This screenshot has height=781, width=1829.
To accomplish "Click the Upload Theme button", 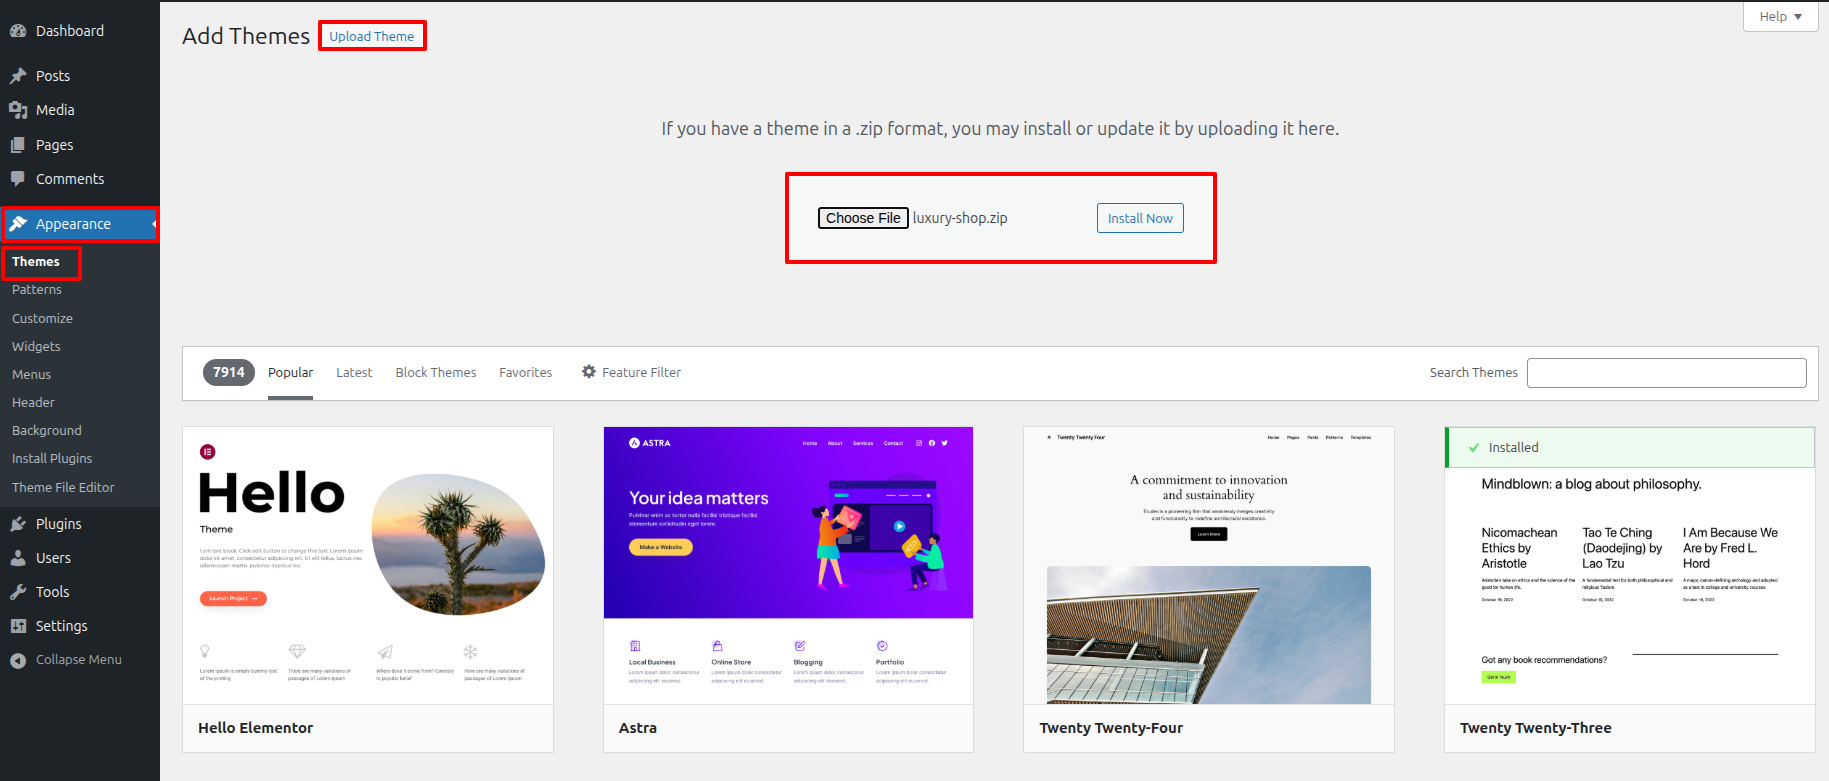I will click(x=372, y=36).
